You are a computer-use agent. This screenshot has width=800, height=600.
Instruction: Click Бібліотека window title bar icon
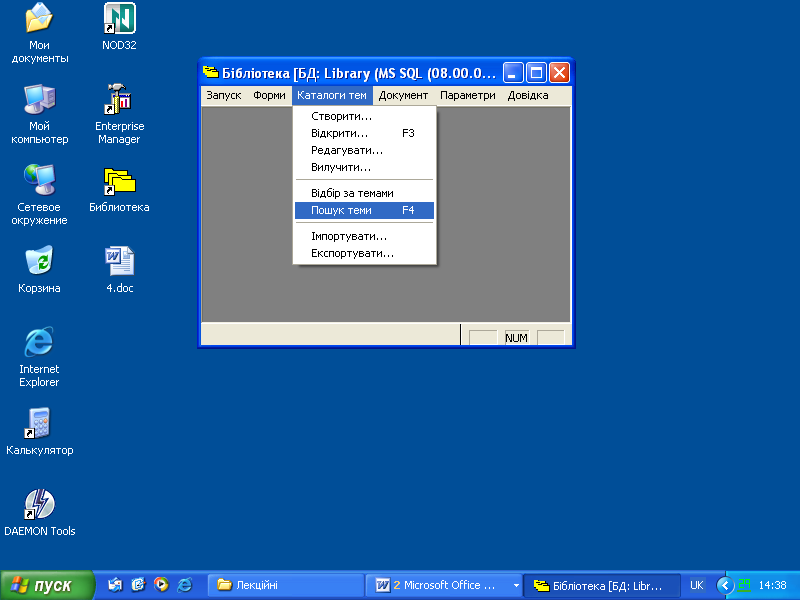tap(210, 72)
